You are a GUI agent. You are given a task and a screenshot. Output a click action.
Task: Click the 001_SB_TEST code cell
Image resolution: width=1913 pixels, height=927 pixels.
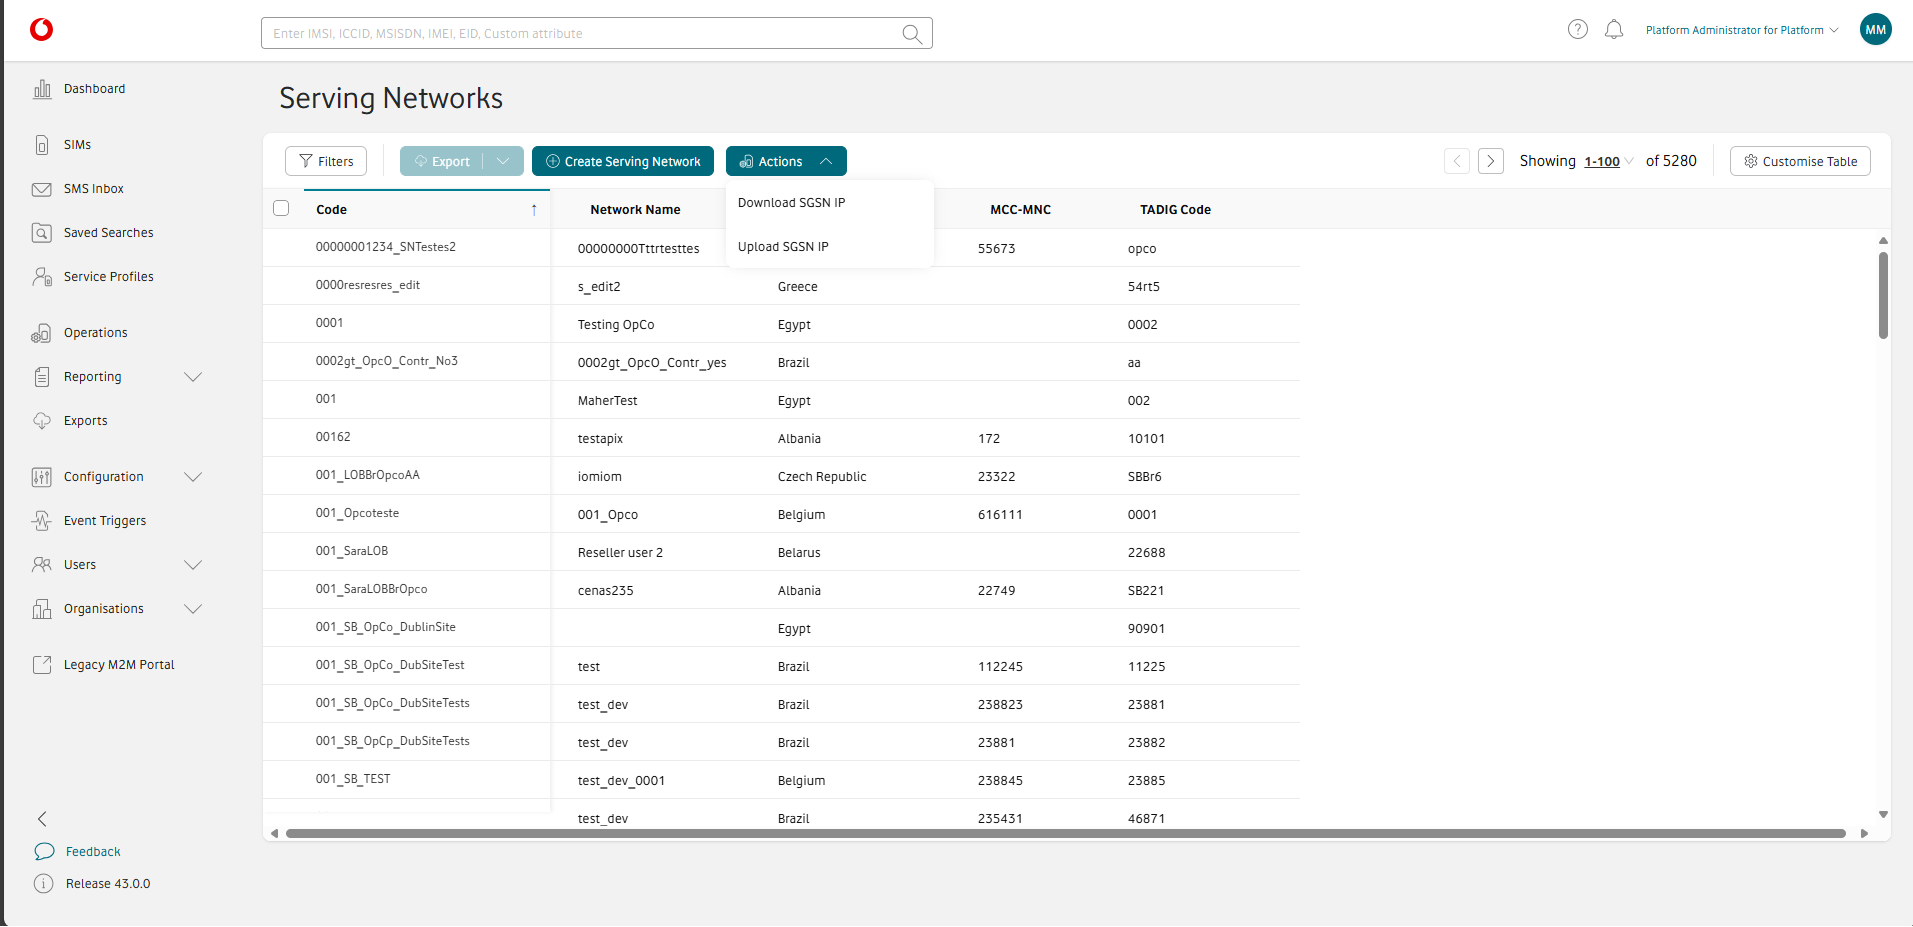click(353, 779)
